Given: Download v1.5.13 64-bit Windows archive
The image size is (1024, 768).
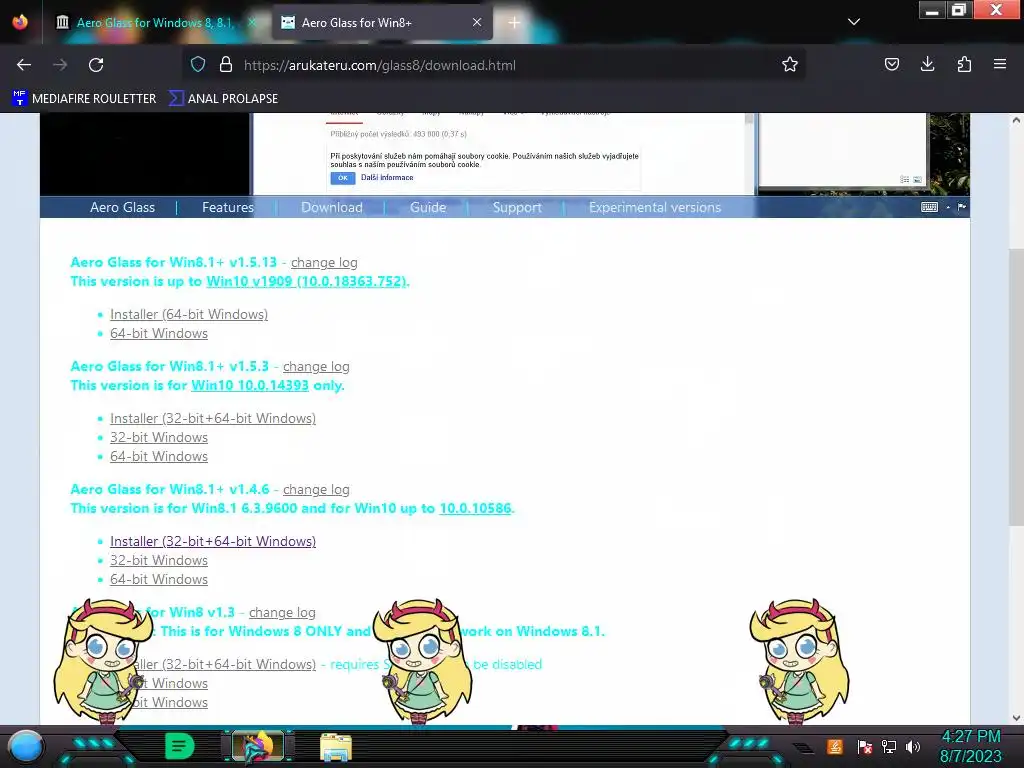Looking at the screenshot, I should tap(159, 333).
